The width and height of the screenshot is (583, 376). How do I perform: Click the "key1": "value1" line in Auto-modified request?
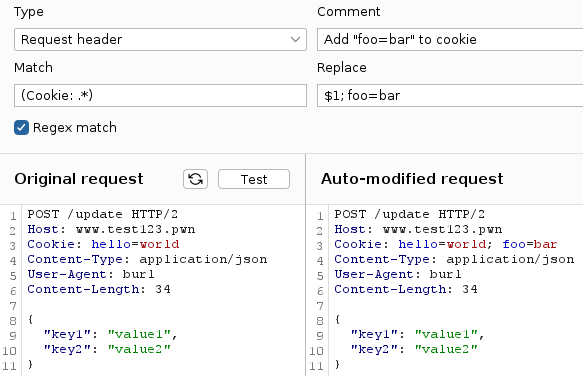[x=417, y=334]
